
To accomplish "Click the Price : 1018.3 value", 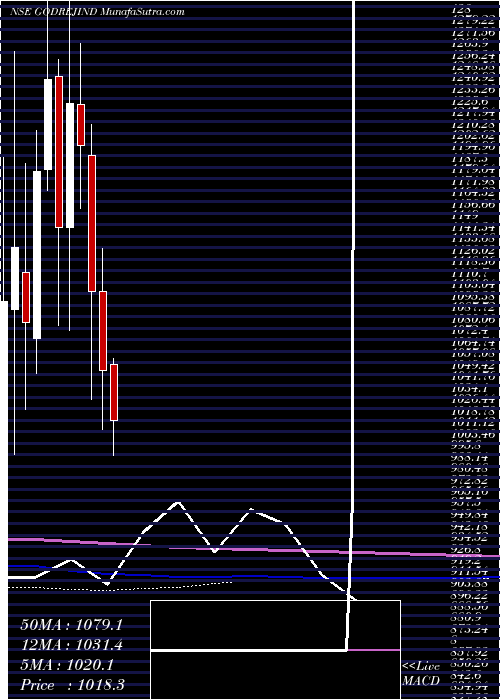I will coord(72,685).
